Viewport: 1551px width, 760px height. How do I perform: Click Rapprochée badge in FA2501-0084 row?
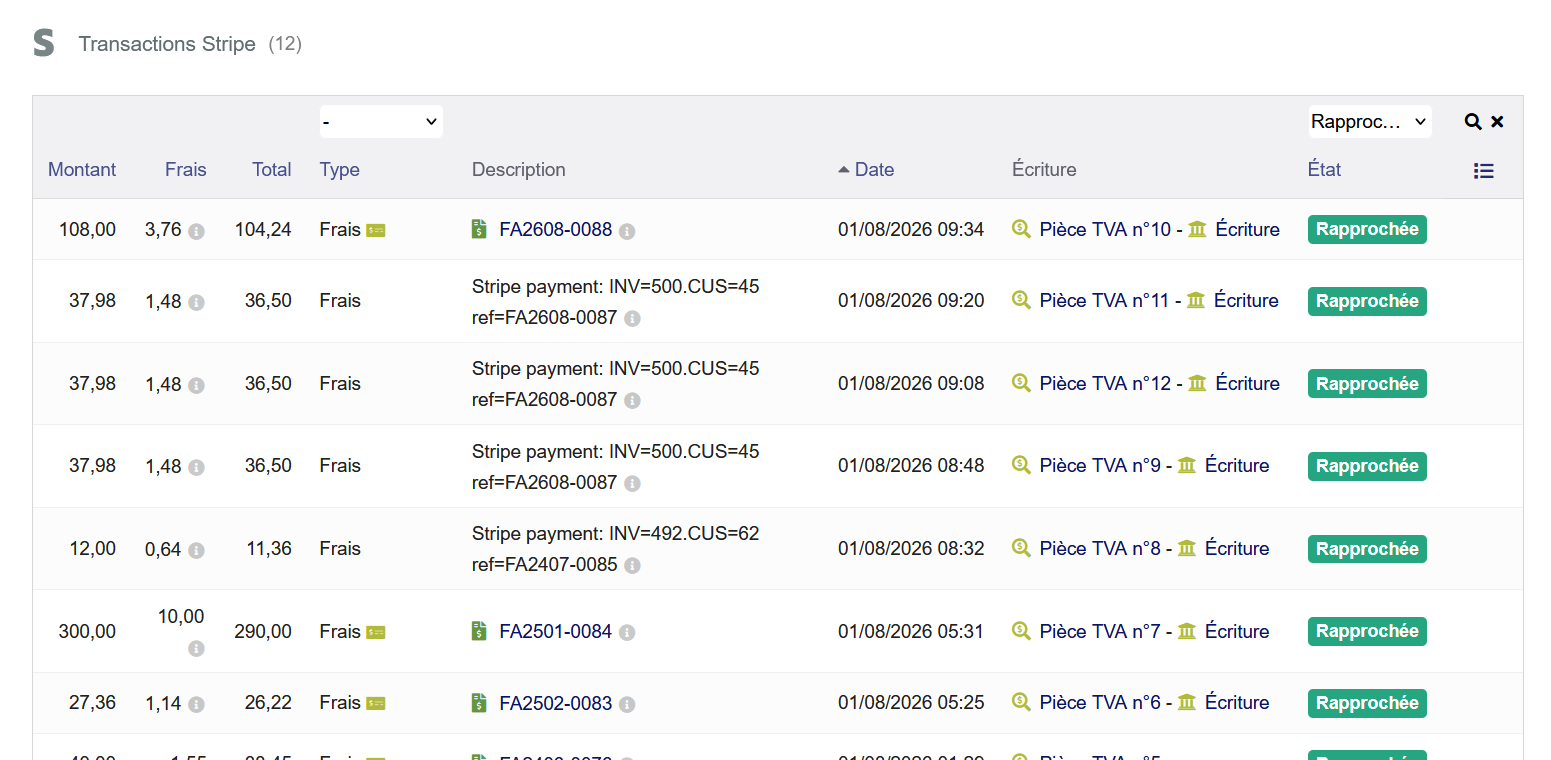(x=1367, y=631)
